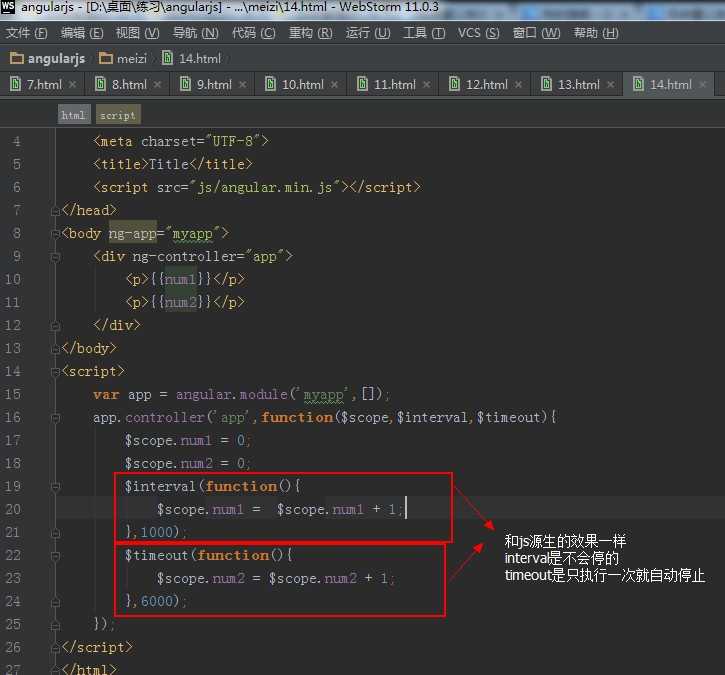Close the 14.html tab

[703, 85]
